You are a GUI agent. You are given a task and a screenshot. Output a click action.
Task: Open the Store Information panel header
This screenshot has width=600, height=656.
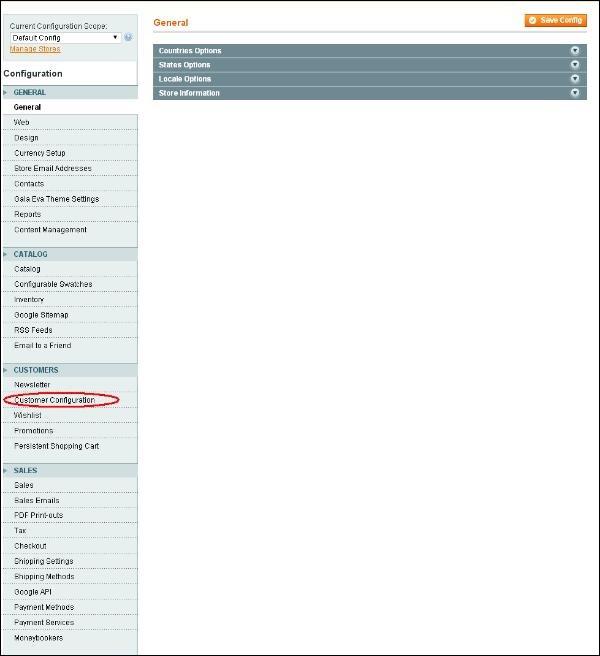click(x=370, y=92)
